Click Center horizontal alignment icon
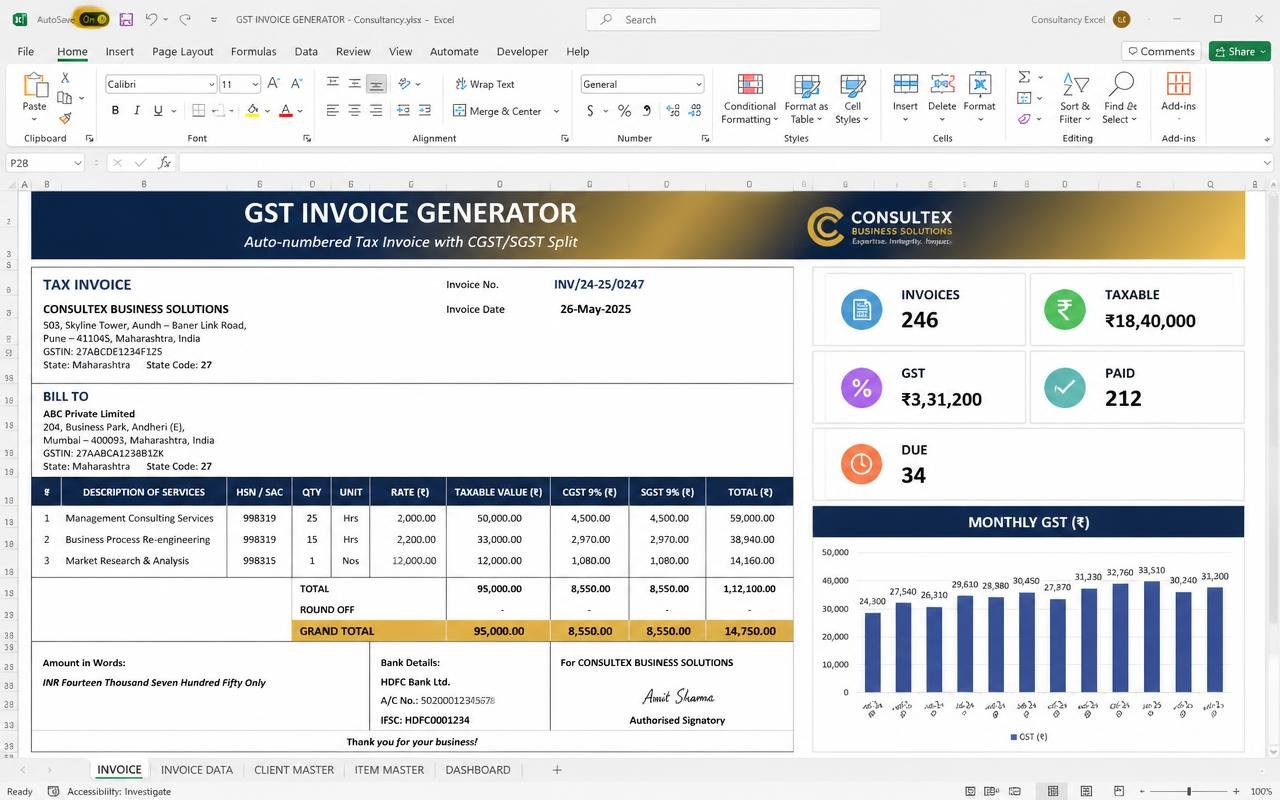 tap(354, 110)
